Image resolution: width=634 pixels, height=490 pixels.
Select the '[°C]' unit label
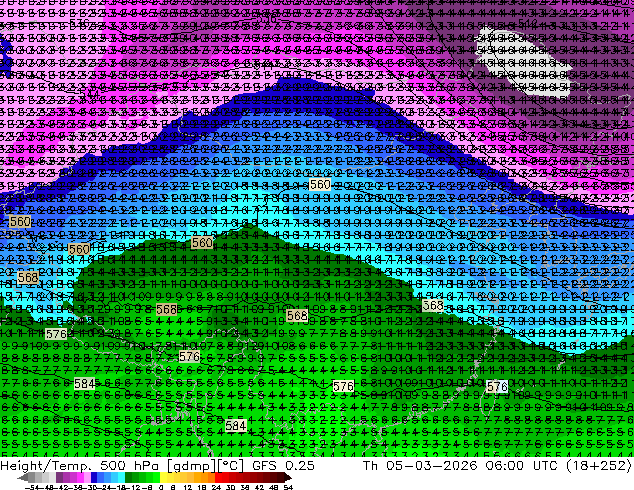pyautogui.click(x=232, y=466)
